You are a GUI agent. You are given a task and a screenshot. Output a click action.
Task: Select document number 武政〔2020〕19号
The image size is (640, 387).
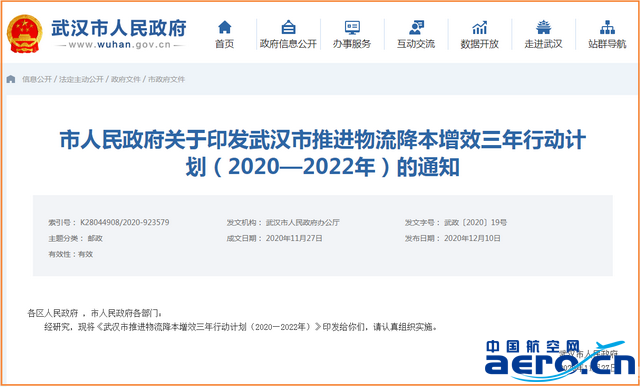tap(476, 223)
